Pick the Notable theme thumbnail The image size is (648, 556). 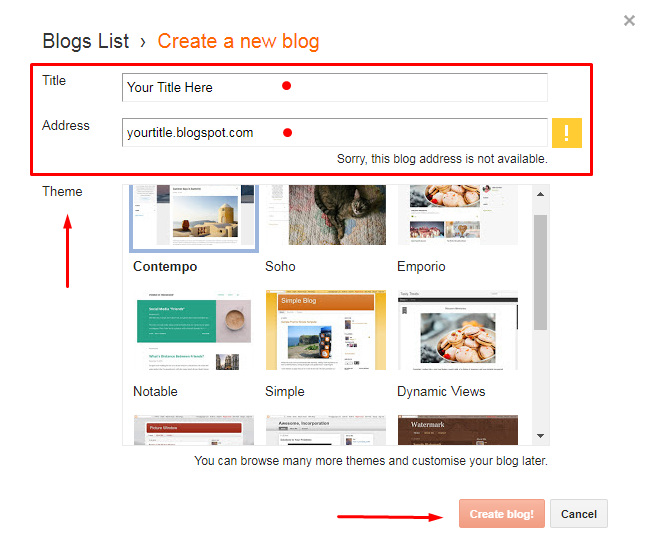(x=194, y=330)
